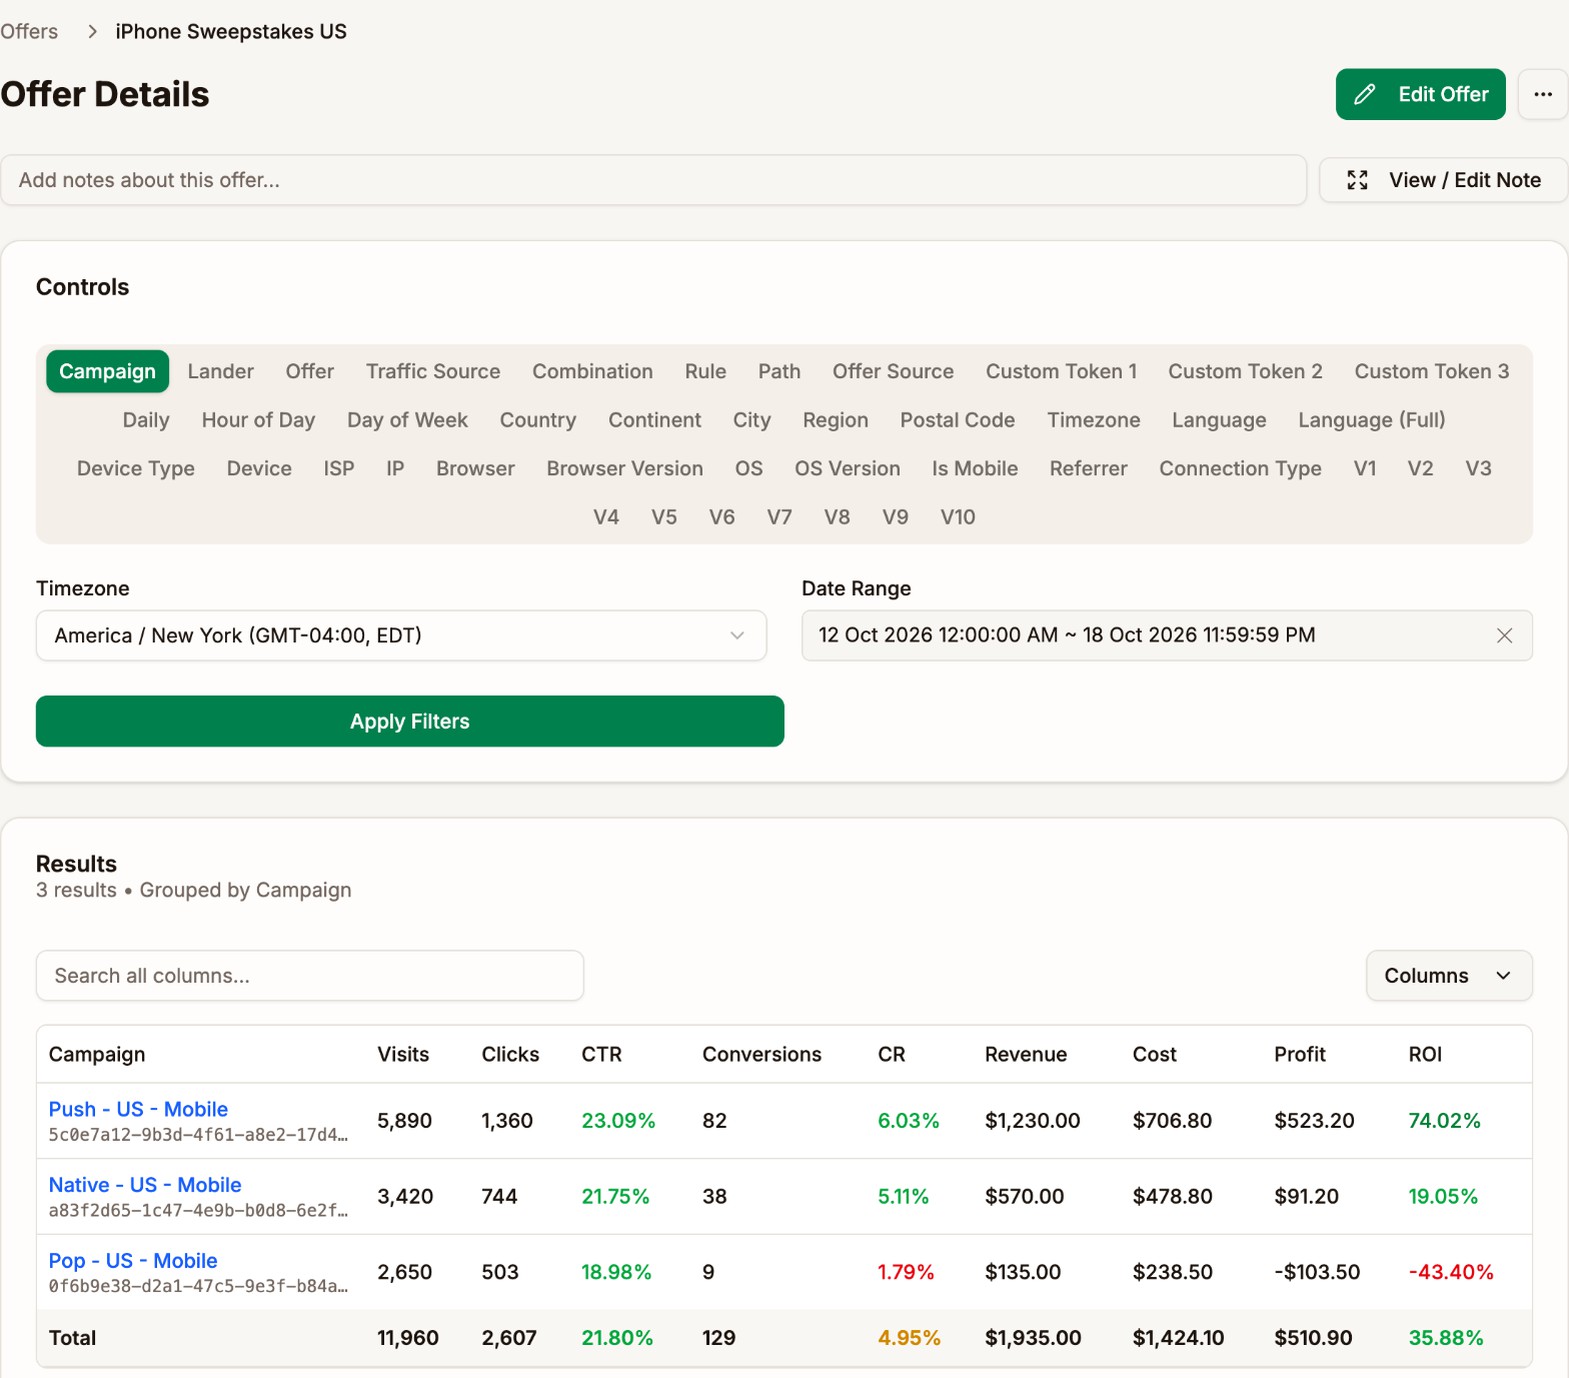Image resolution: width=1569 pixels, height=1378 pixels.
Task: Select Custom Token 1 grouping
Action: 1061,371
